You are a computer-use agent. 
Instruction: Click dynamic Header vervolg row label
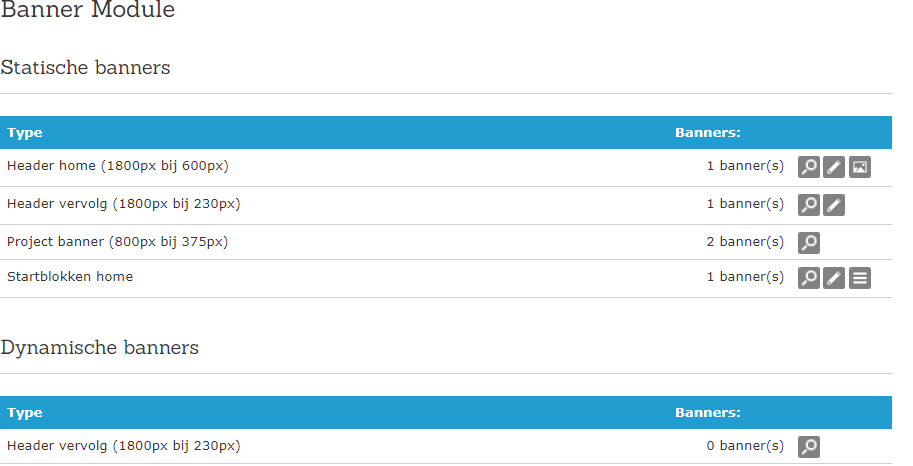pyautogui.click(x=123, y=446)
